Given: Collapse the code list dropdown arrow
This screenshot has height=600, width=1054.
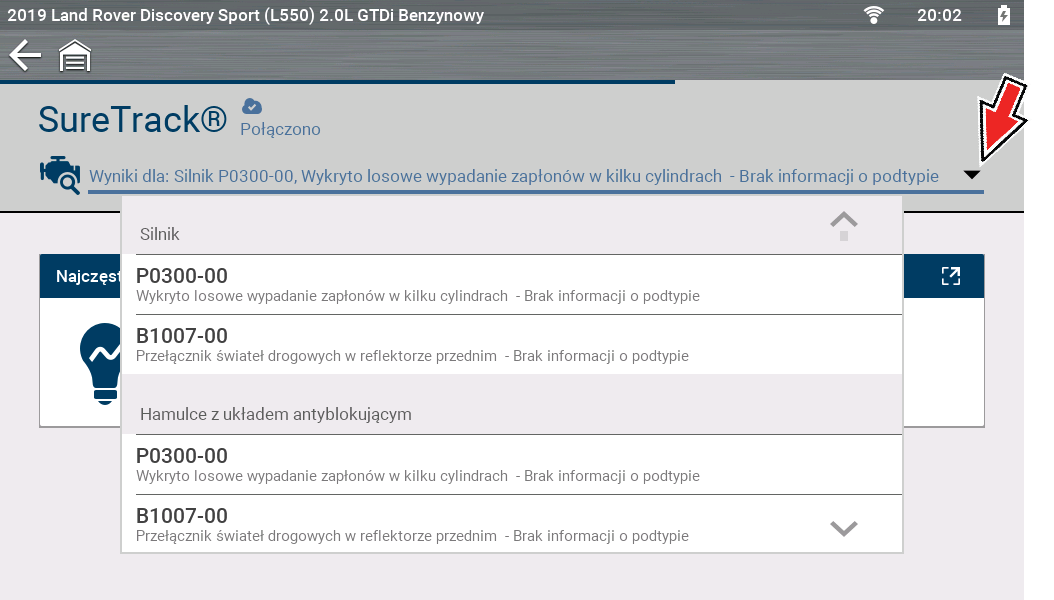Looking at the screenshot, I should pyautogui.click(x=971, y=175).
